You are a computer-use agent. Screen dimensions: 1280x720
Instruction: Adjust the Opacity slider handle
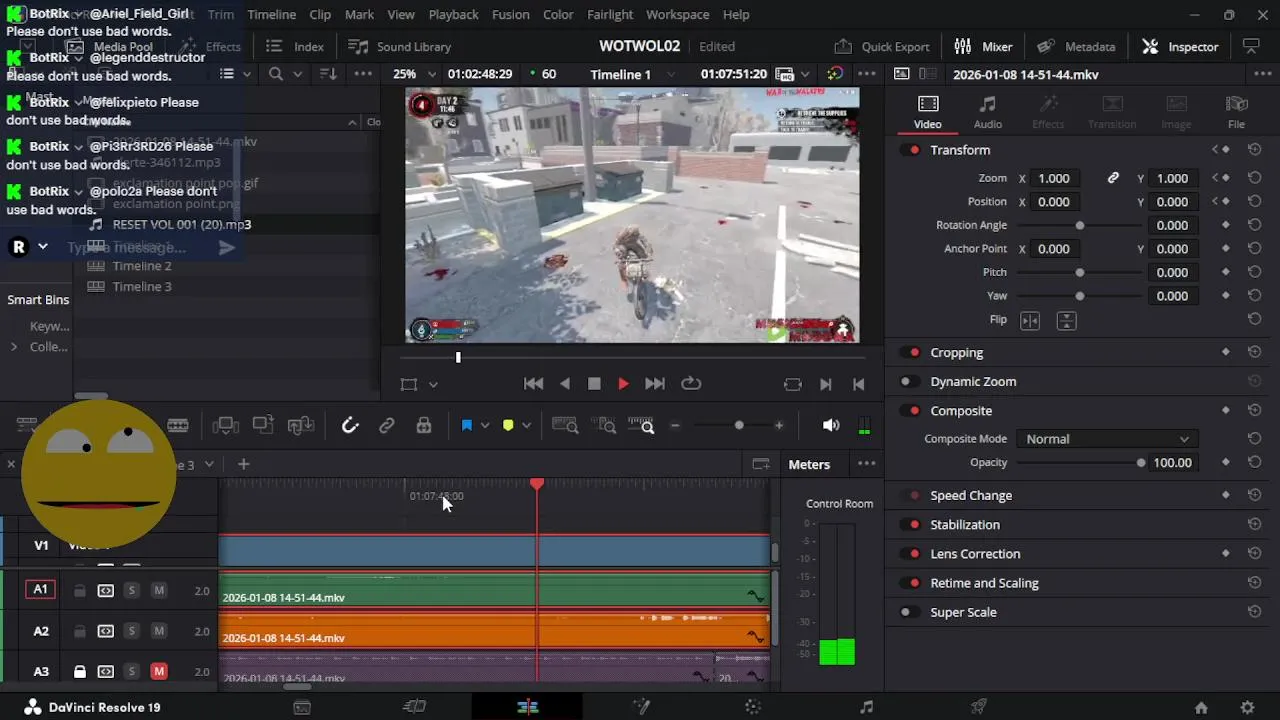[1140, 463]
